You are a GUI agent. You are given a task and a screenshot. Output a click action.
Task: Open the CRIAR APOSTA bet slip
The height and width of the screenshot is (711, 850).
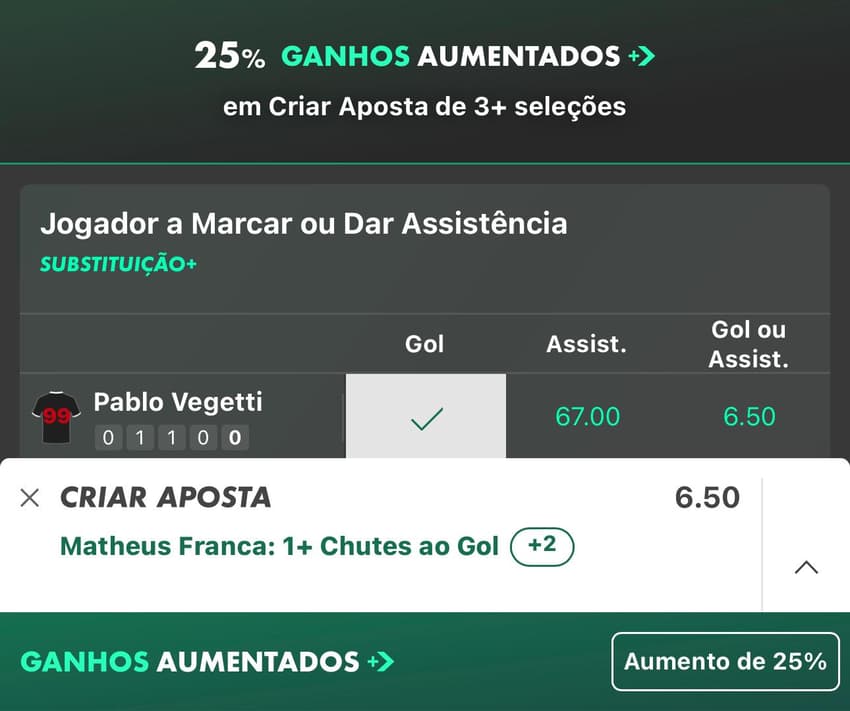point(166,497)
